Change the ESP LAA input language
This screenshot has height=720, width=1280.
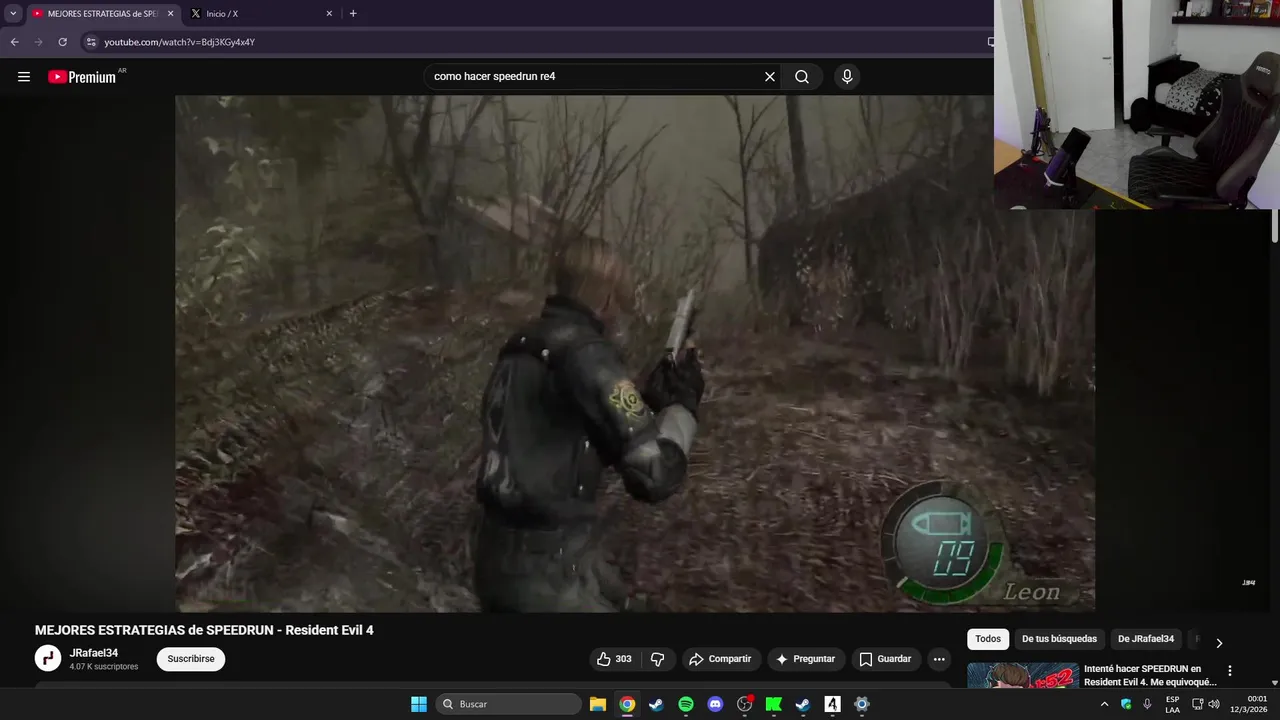click(x=1172, y=704)
